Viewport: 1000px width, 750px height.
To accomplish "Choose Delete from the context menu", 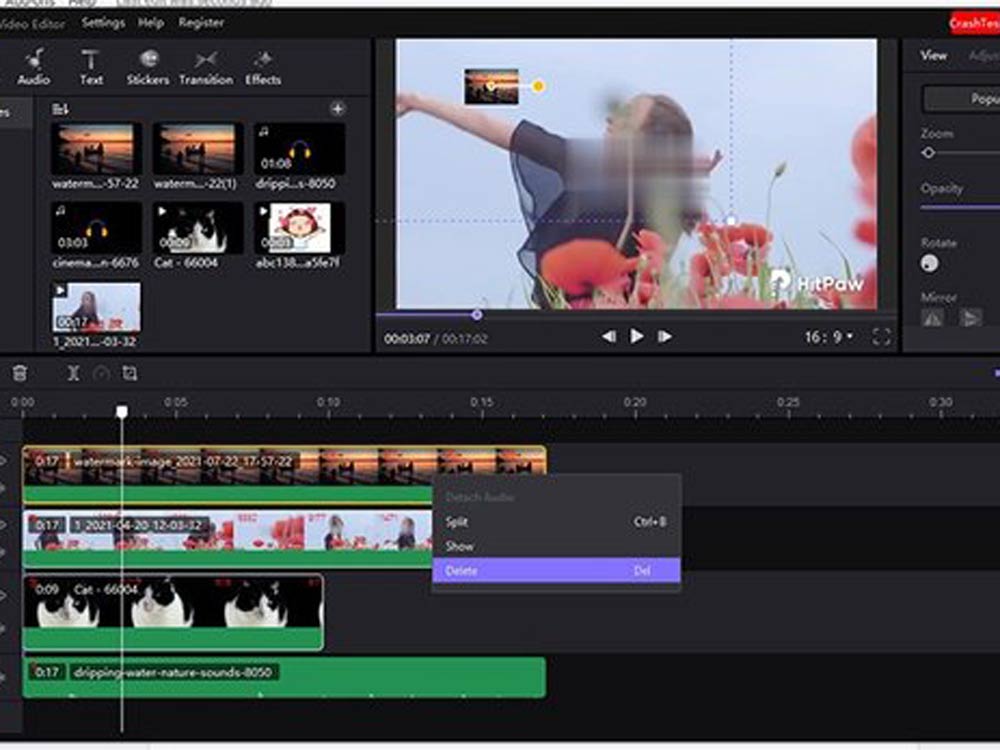I will tap(556, 570).
